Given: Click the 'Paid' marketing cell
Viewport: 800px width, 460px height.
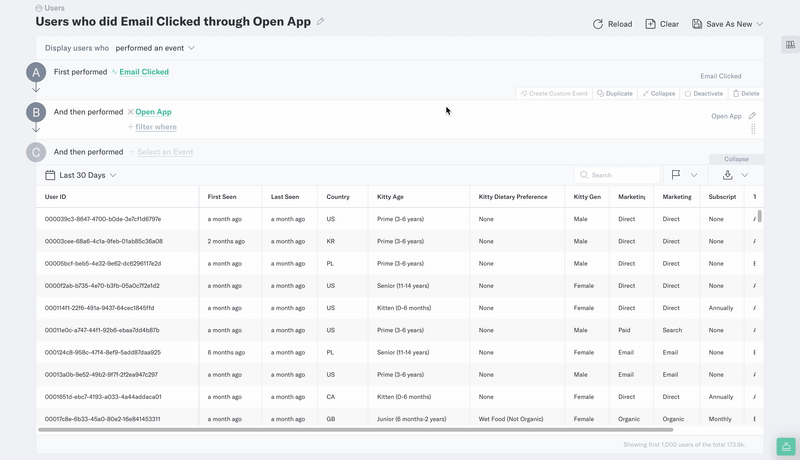Looking at the screenshot, I should click(x=624, y=330).
